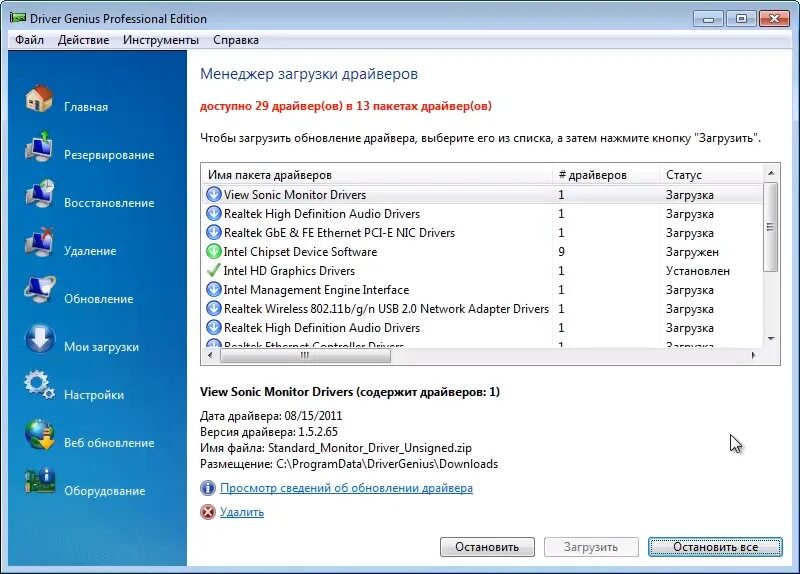
Task: Open Мои загрузки download arrow icon
Action: [39, 338]
